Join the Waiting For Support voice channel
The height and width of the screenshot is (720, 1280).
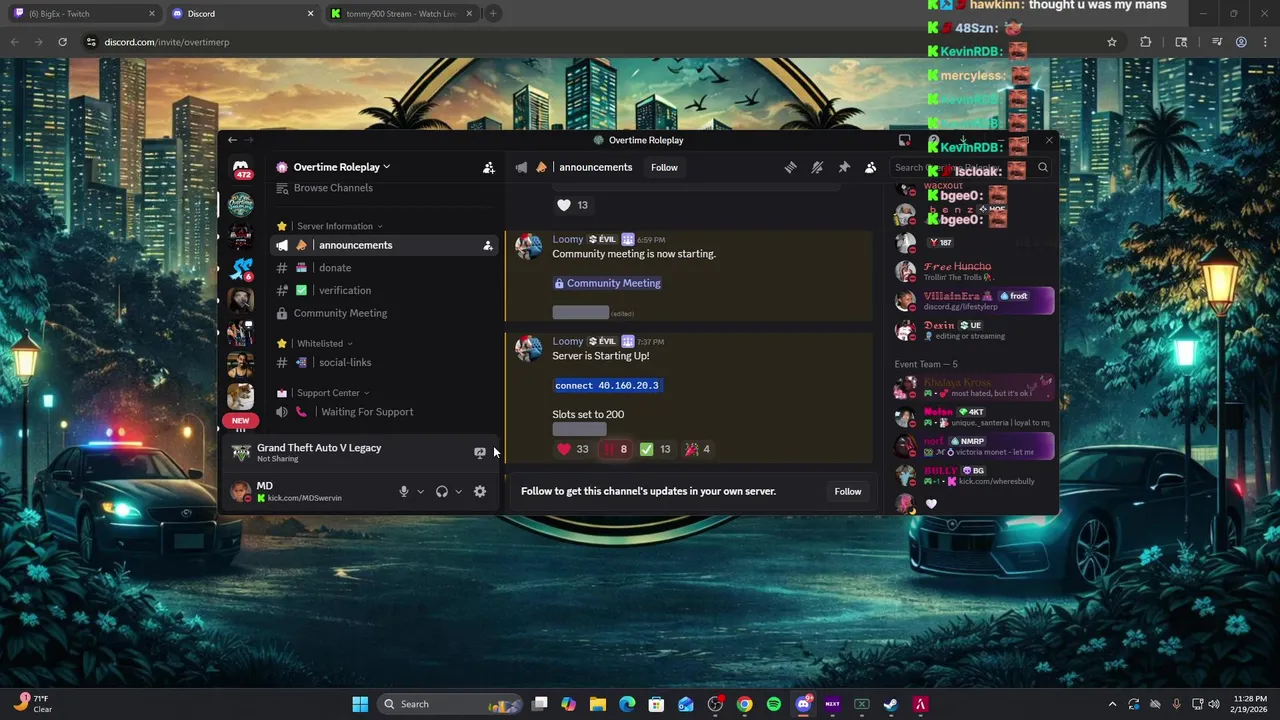click(384, 412)
